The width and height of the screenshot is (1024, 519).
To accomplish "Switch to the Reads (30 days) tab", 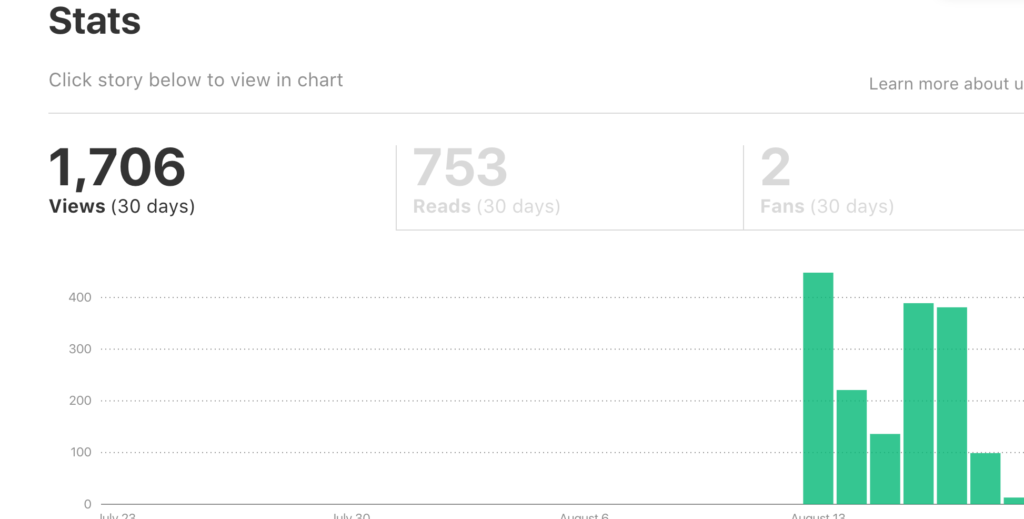I will [486, 182].
